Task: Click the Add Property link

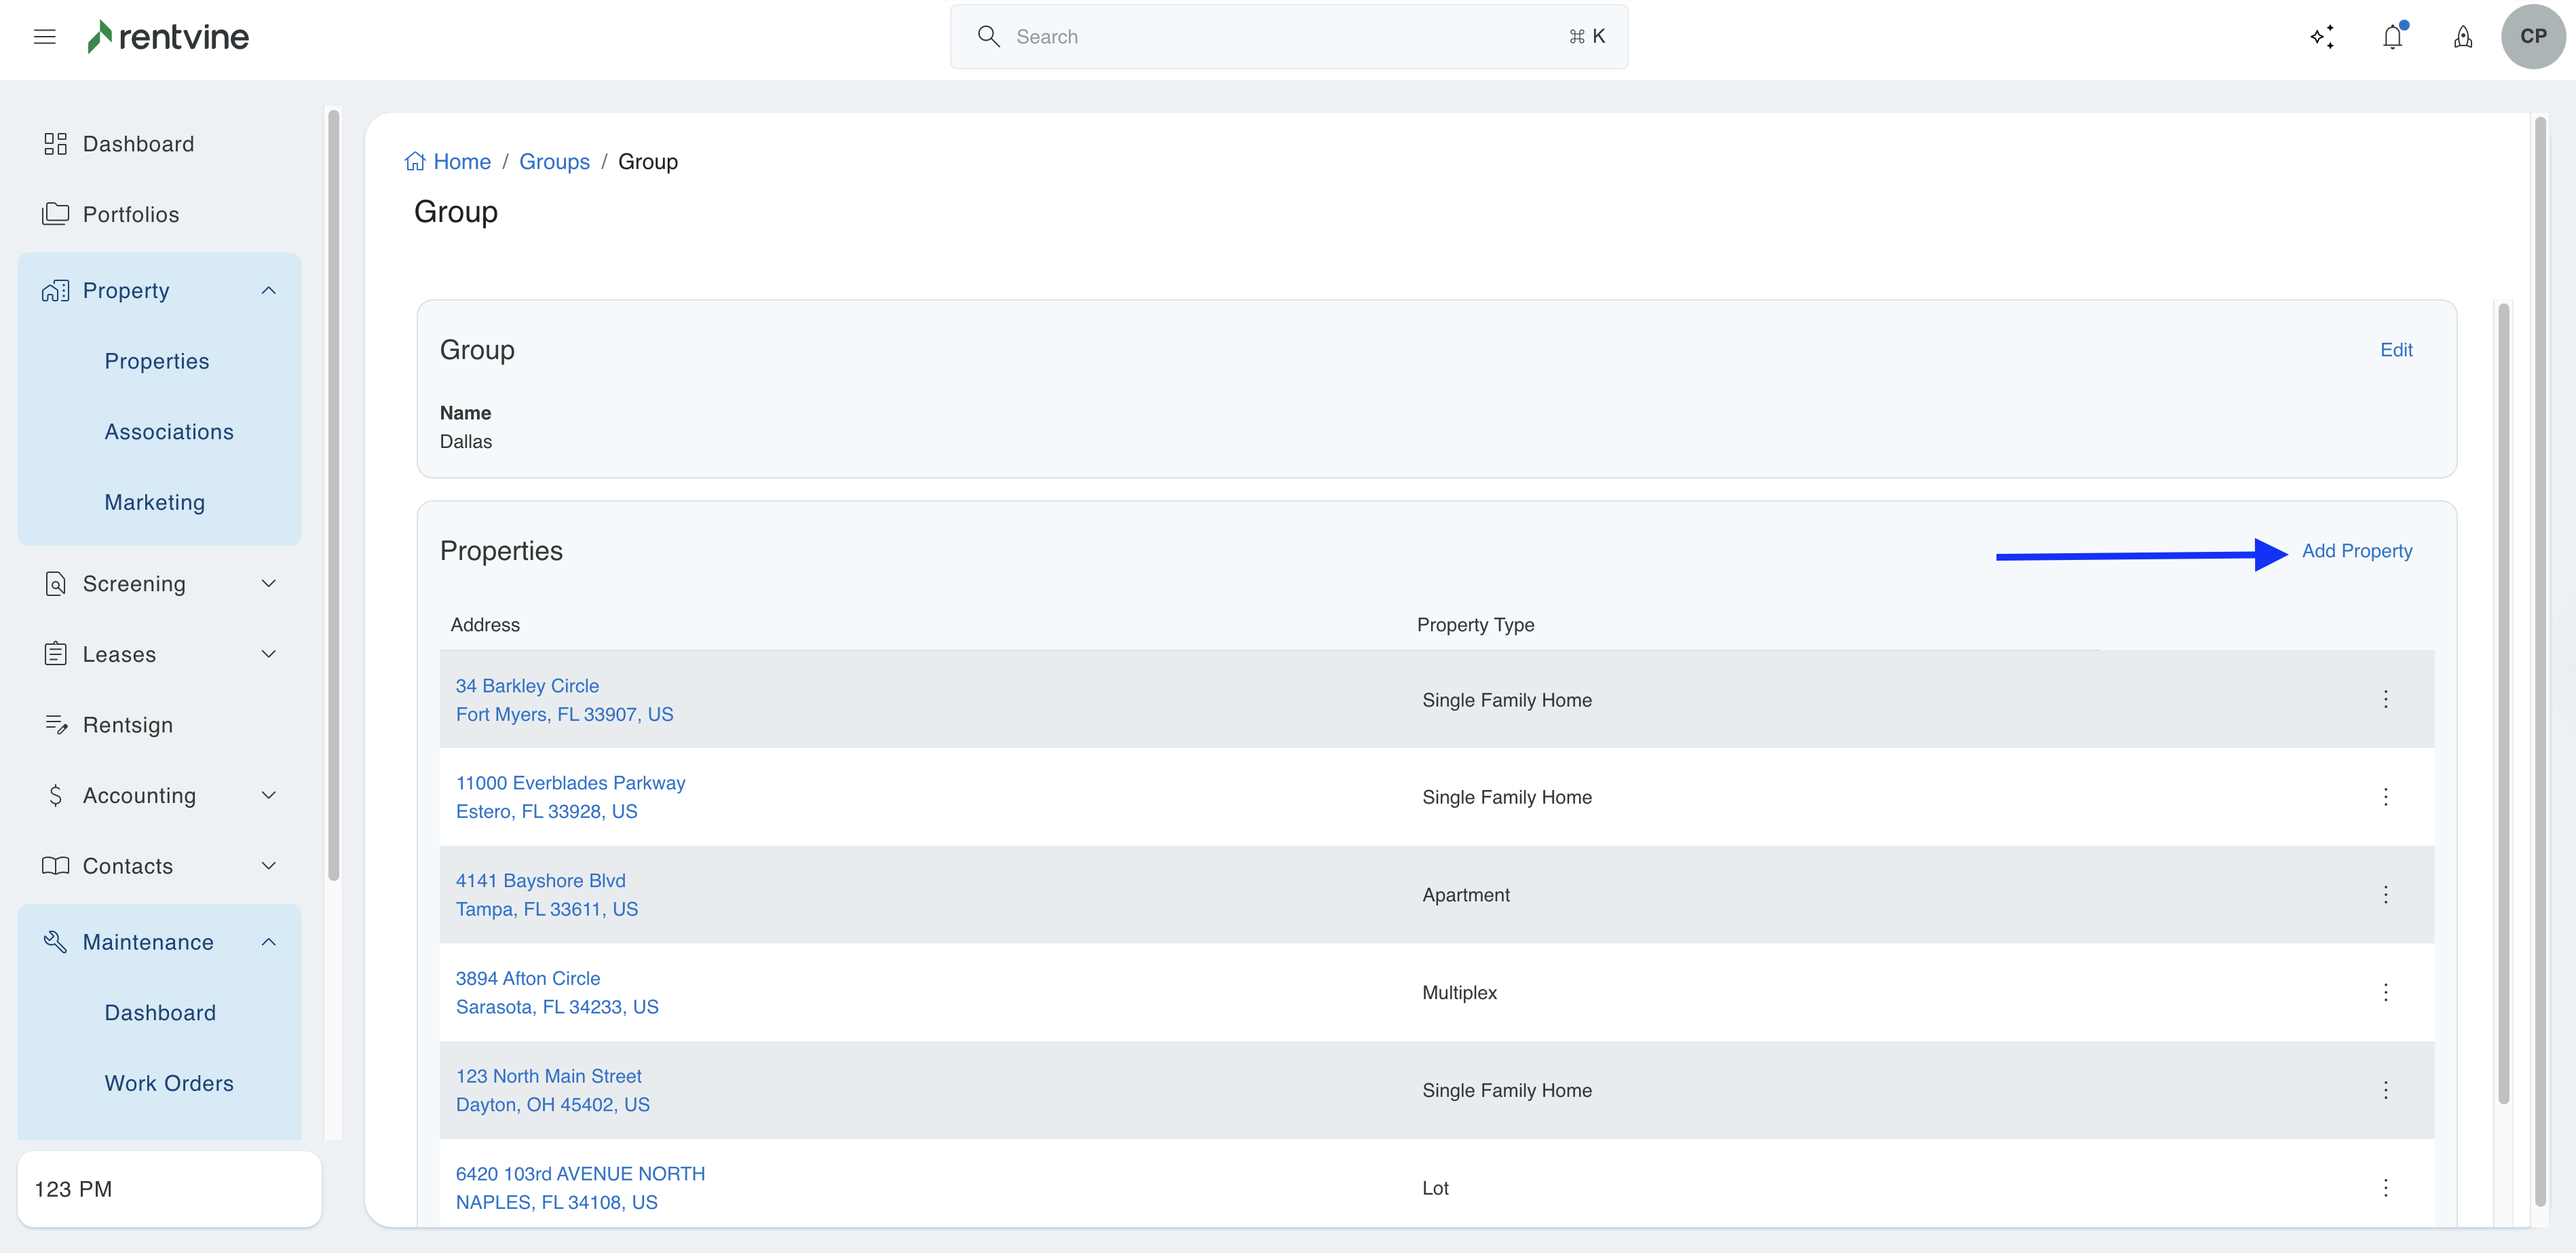Action: [2356, 551]
